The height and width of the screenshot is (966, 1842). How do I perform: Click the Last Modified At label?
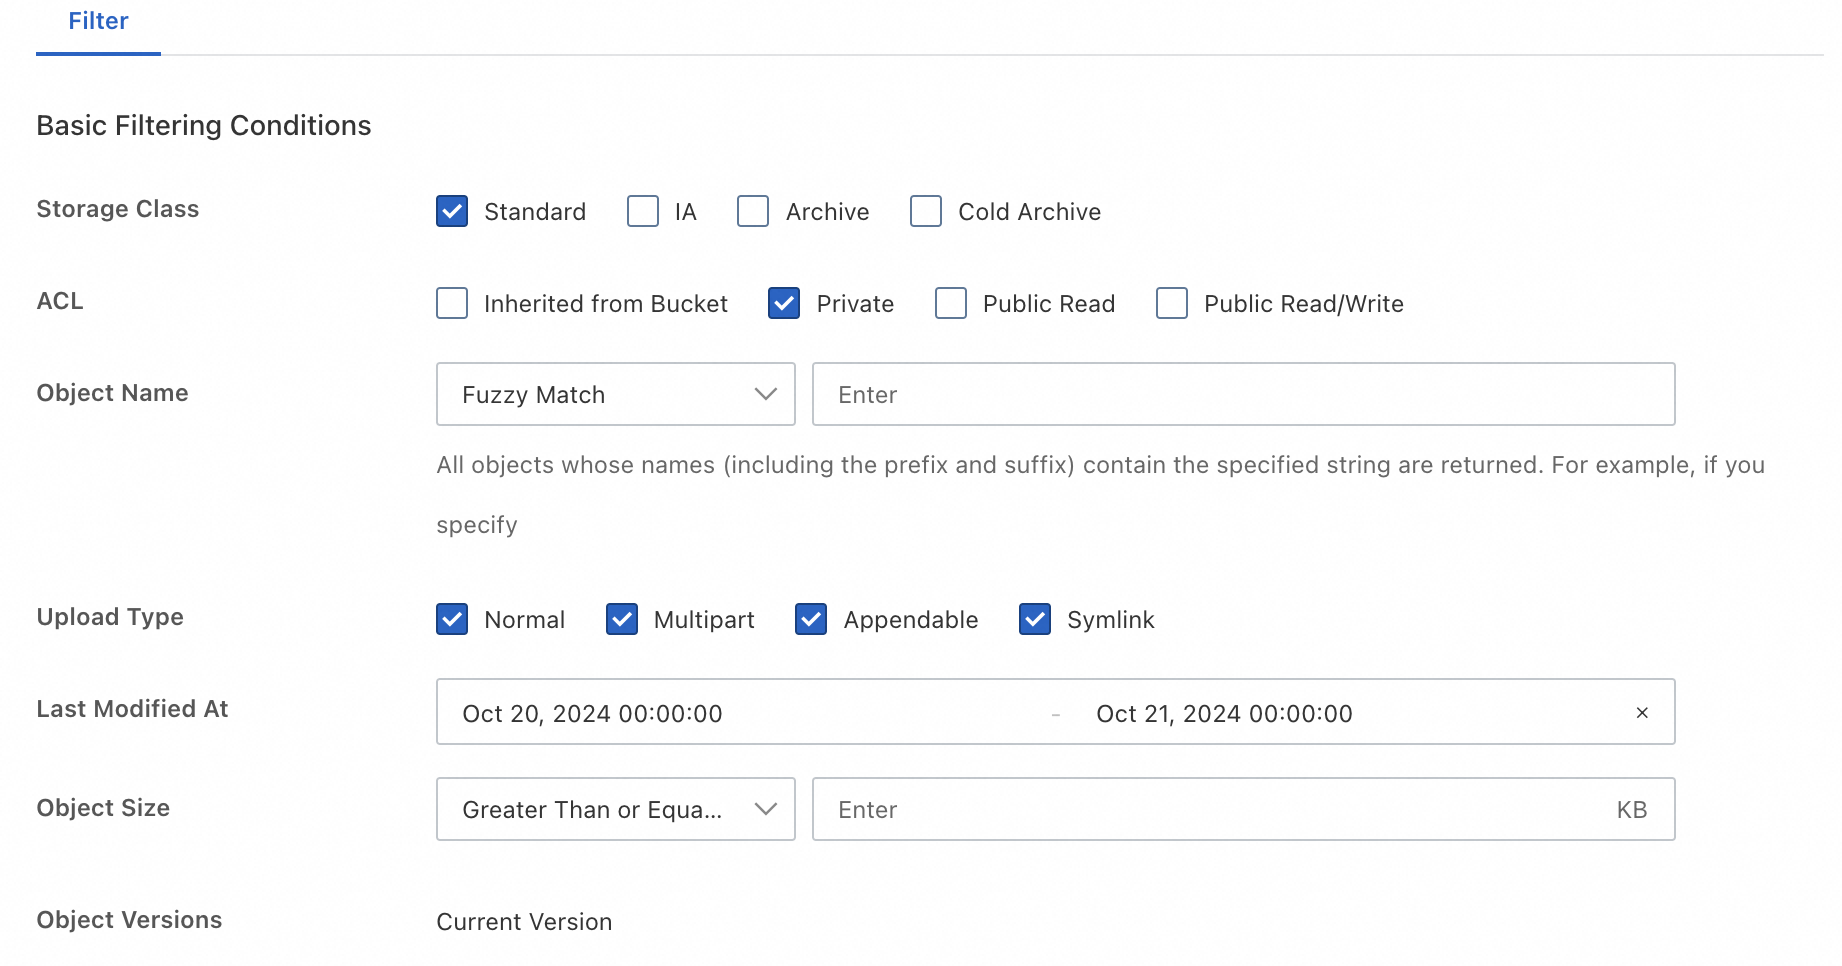point(132,709)
